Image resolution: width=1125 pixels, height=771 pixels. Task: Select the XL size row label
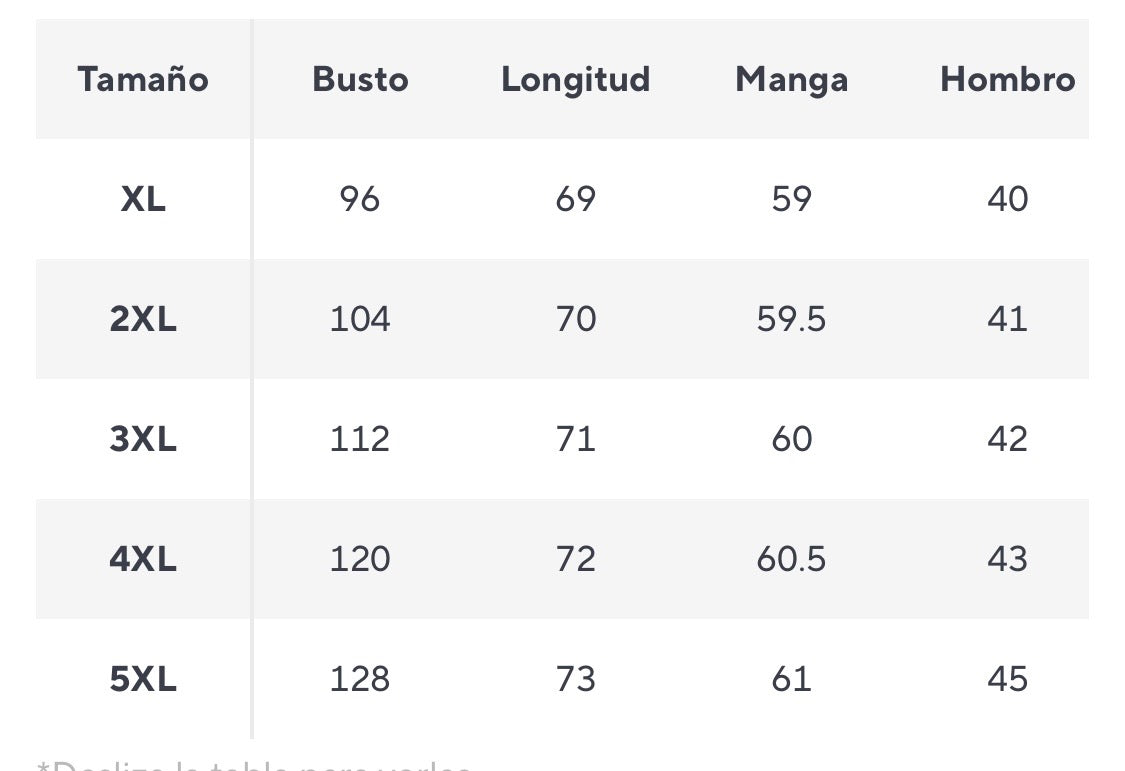click(x=143, y=199)
